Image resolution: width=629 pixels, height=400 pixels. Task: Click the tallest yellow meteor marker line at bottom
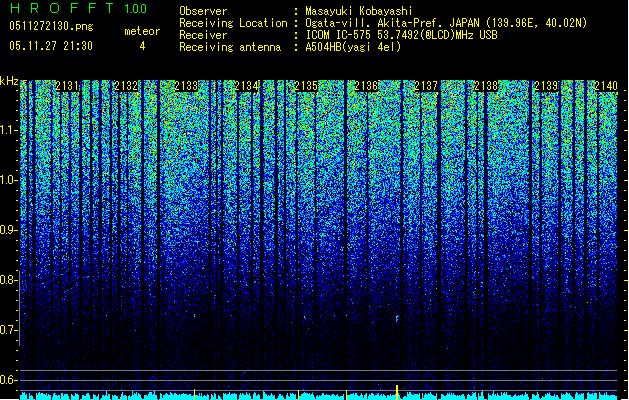(397, 392)
